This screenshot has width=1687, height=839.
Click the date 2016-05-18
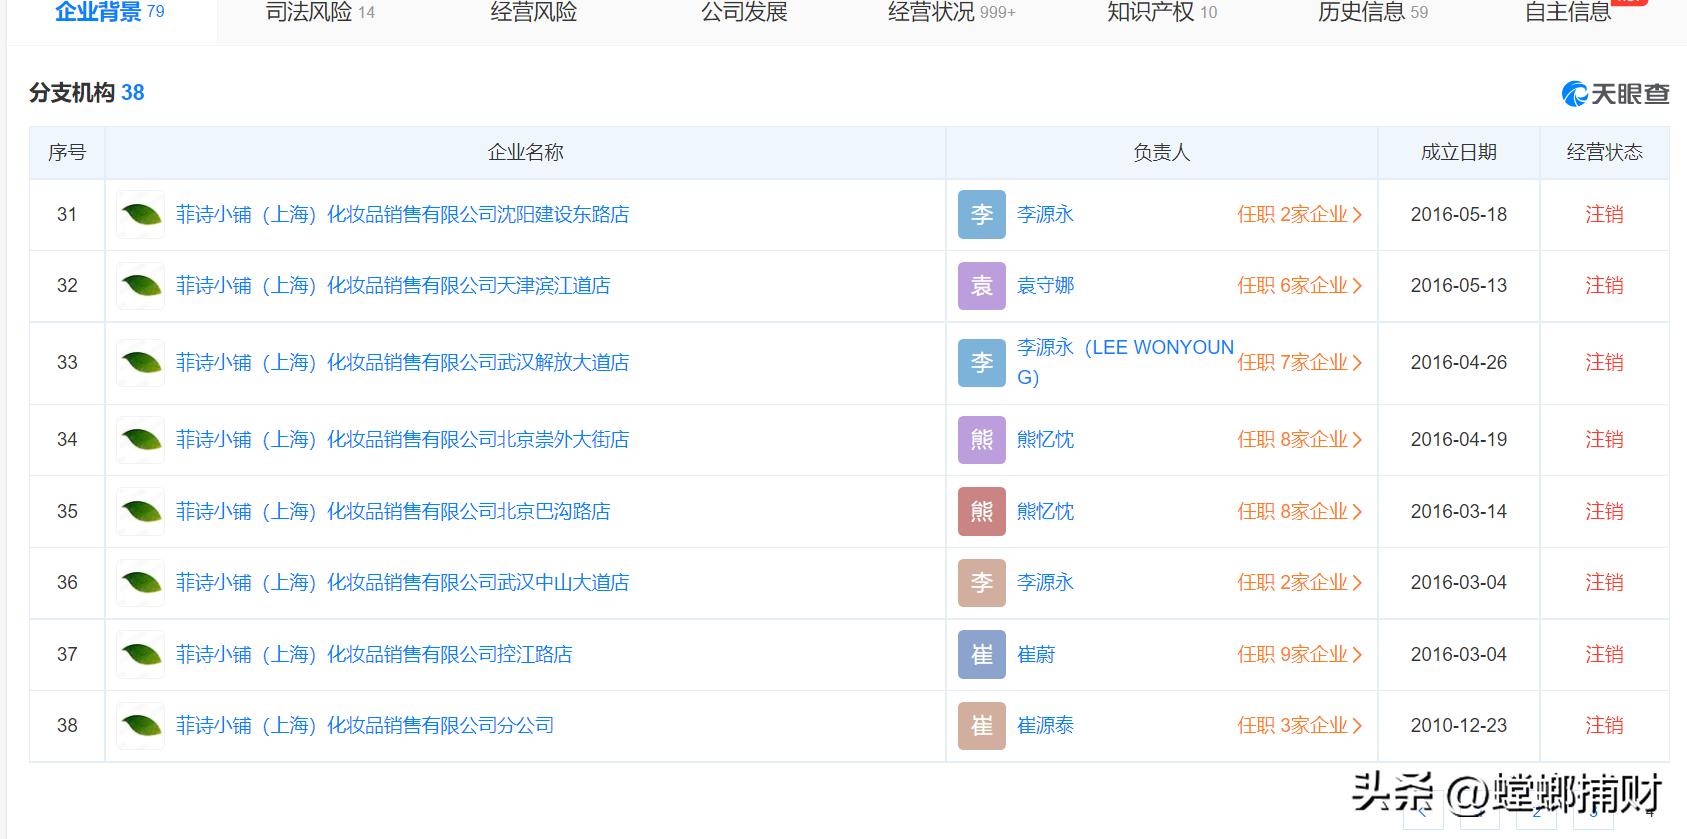(x=1458, y=214)
